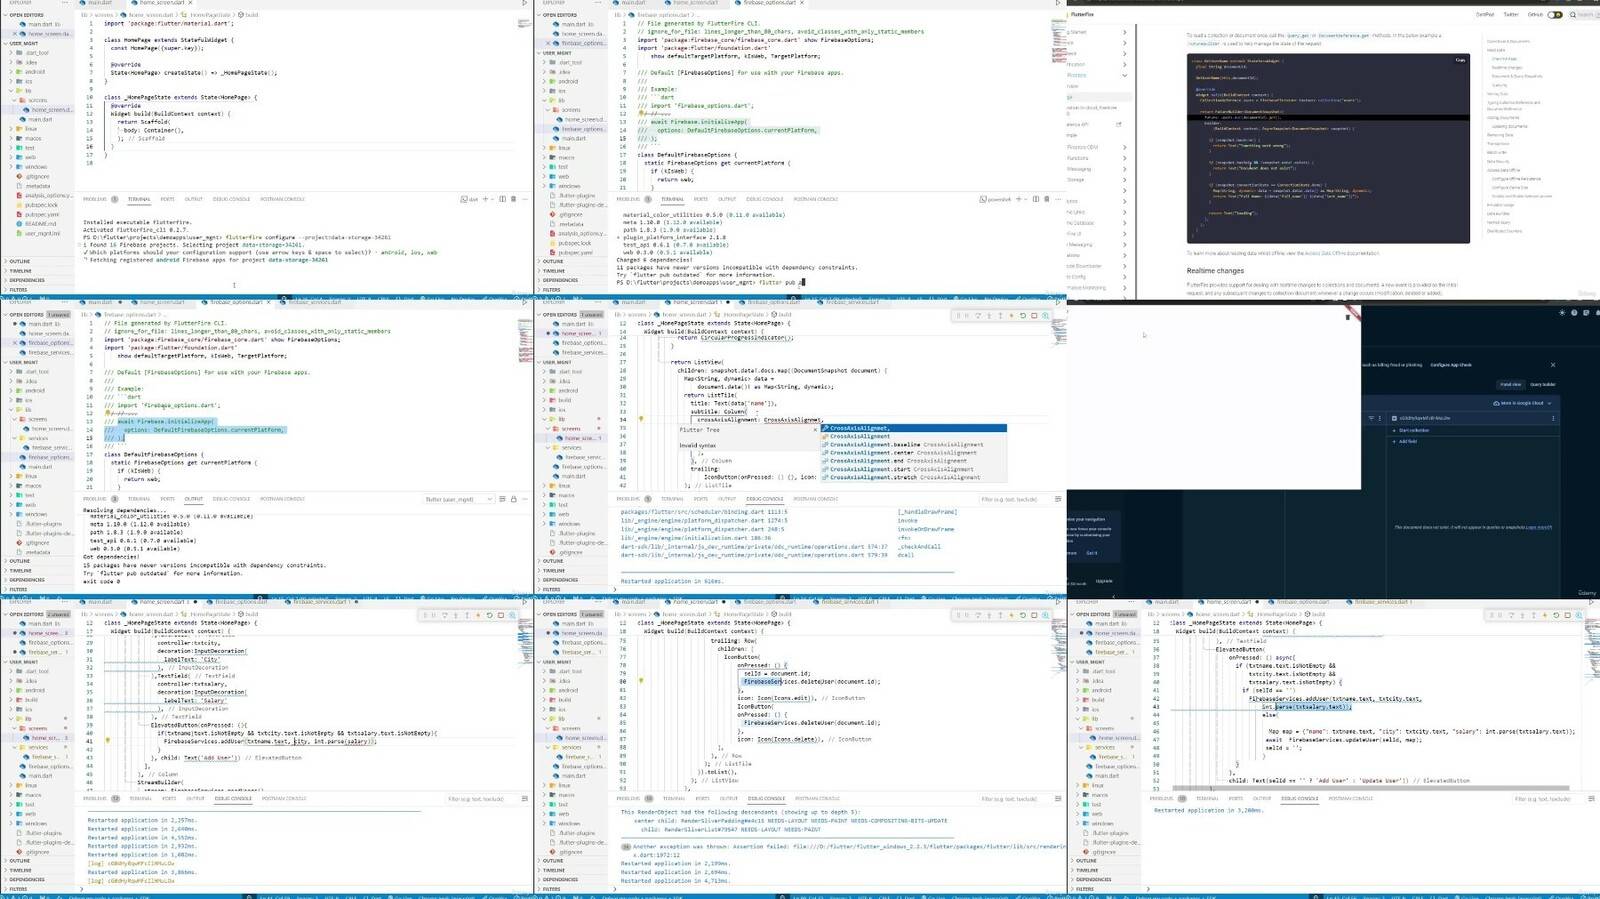This screenshot has height=899, width=1600.
Task: Copy the FlutterFire code sample with Copy button
Action: [x=1460, y=60]
